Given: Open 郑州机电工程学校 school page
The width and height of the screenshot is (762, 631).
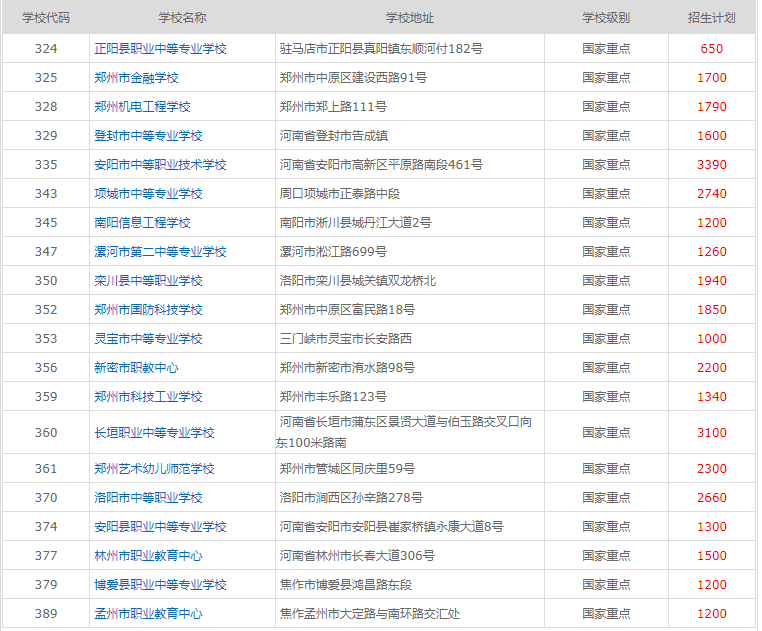Looking at the screenshot, I should 142,107.
